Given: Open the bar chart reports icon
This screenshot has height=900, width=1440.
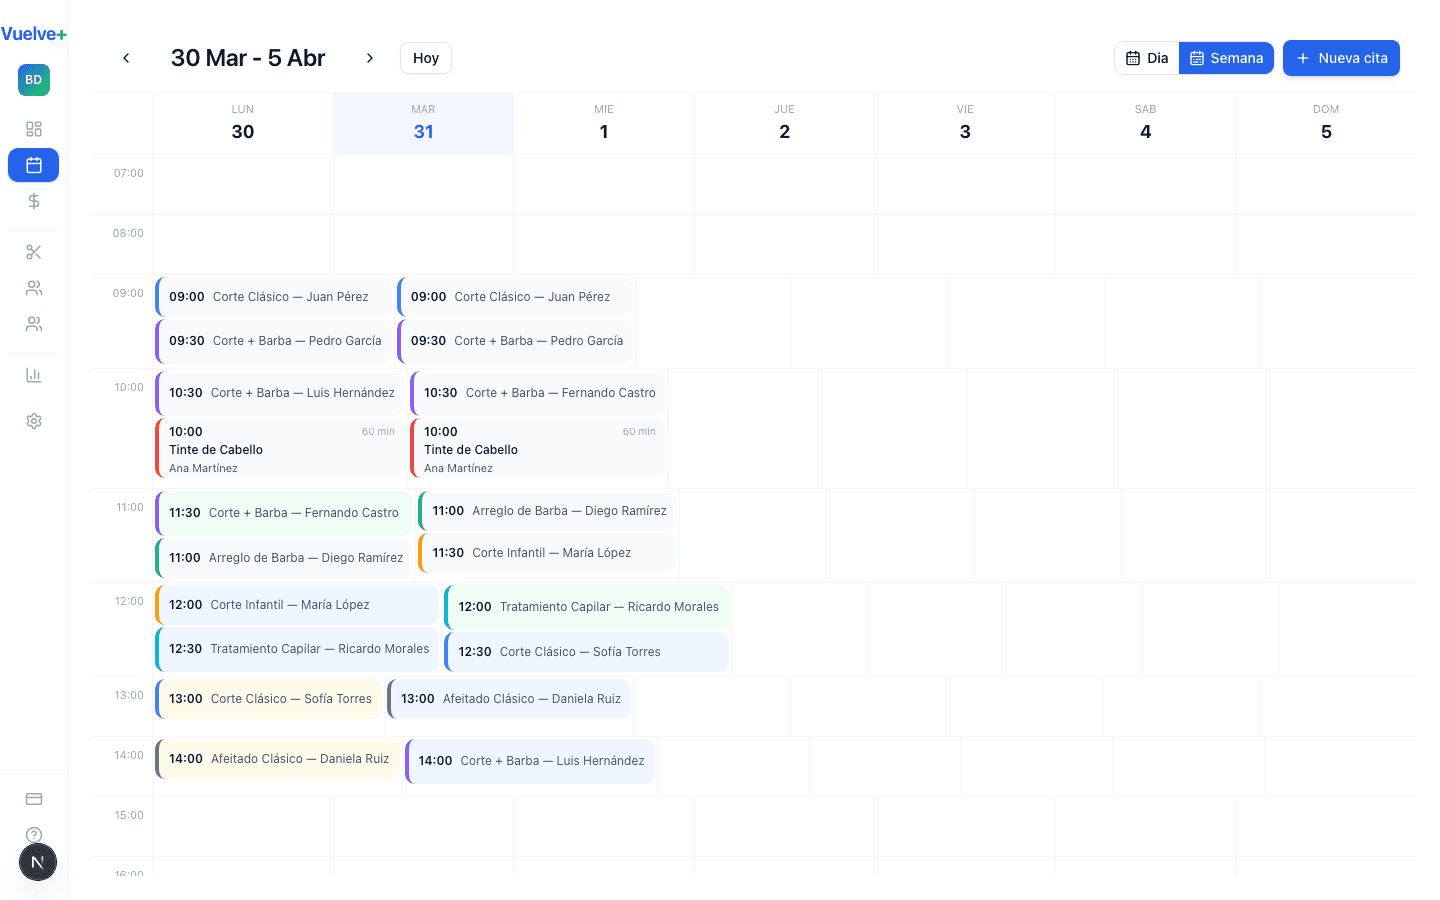Looking at the screenshot, I should click(34, 375).
